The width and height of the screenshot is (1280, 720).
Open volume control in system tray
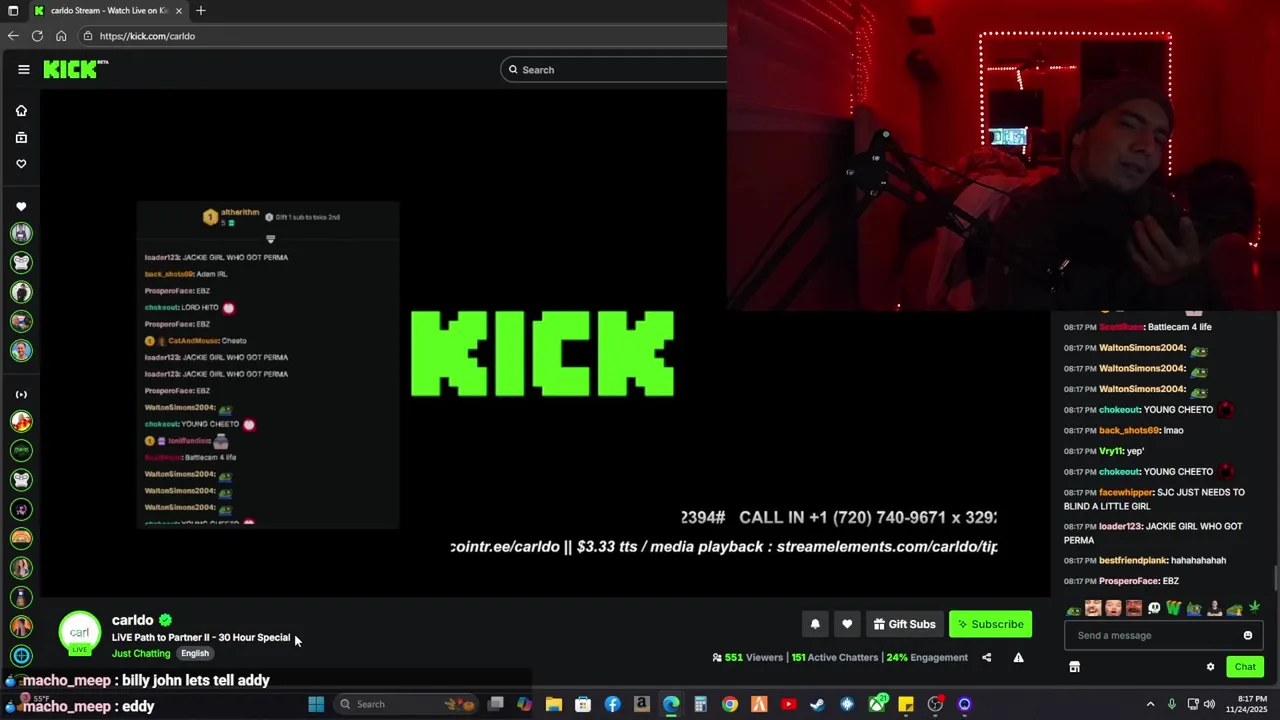1210,704
